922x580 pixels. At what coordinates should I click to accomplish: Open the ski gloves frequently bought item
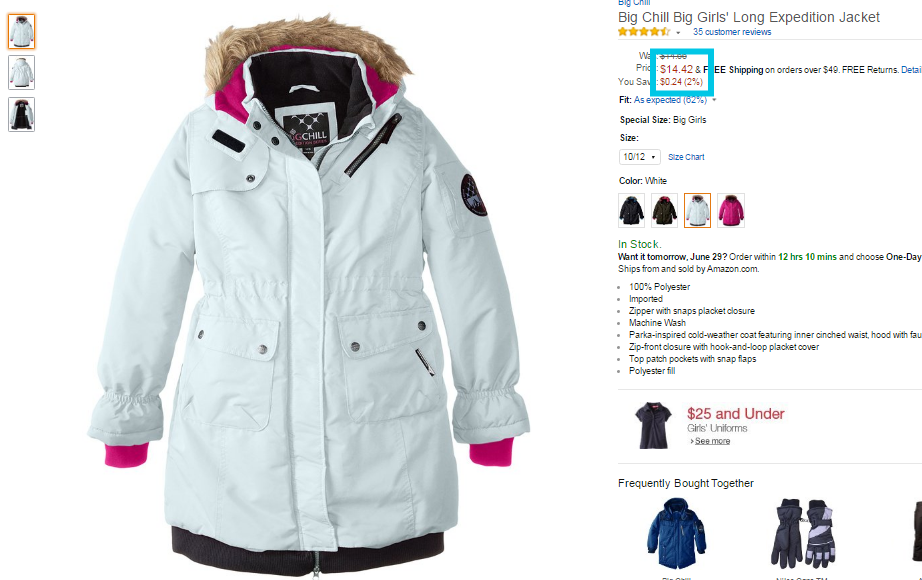tap(803, 533)
